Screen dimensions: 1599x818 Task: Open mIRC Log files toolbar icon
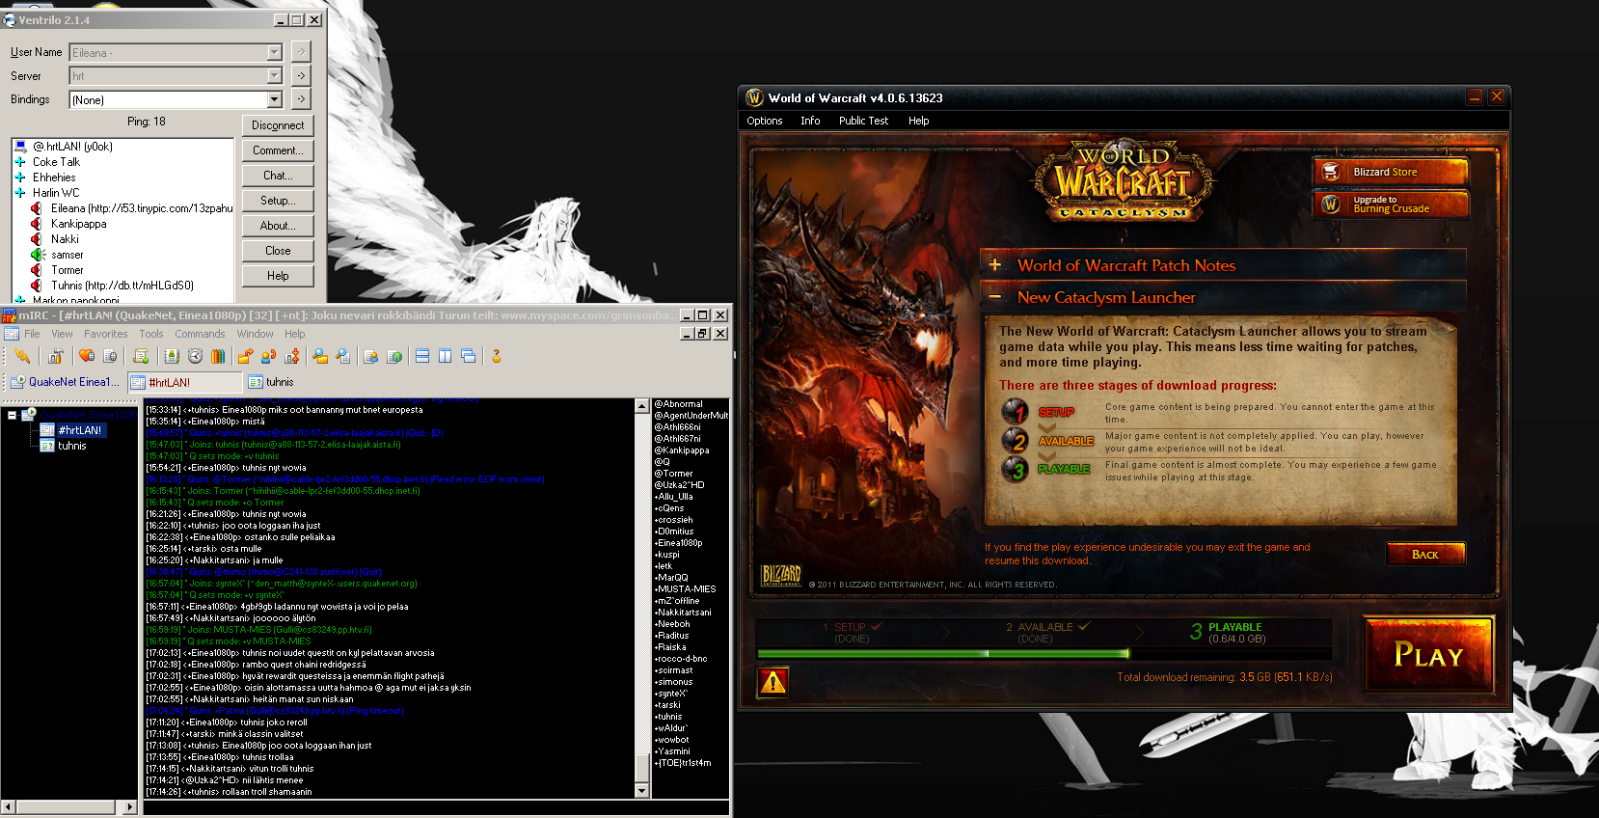pyautogui.click(x=343, y=356)
